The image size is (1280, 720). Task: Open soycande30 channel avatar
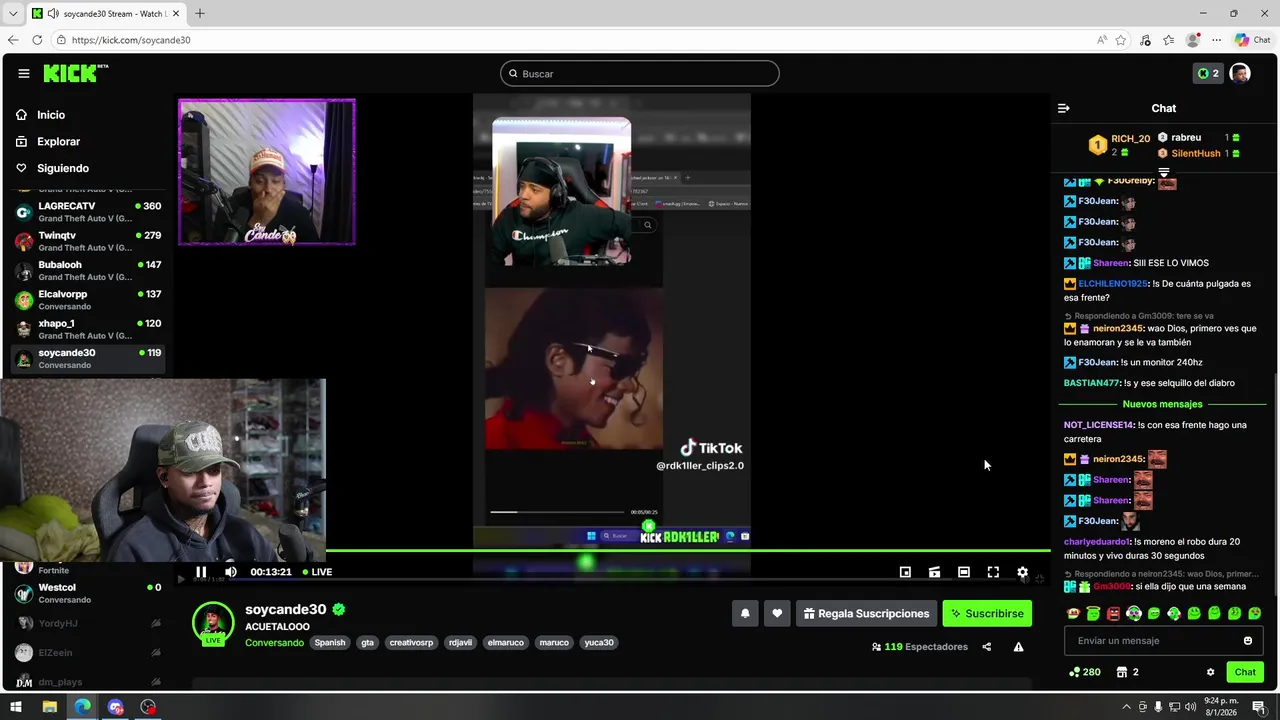213,622
